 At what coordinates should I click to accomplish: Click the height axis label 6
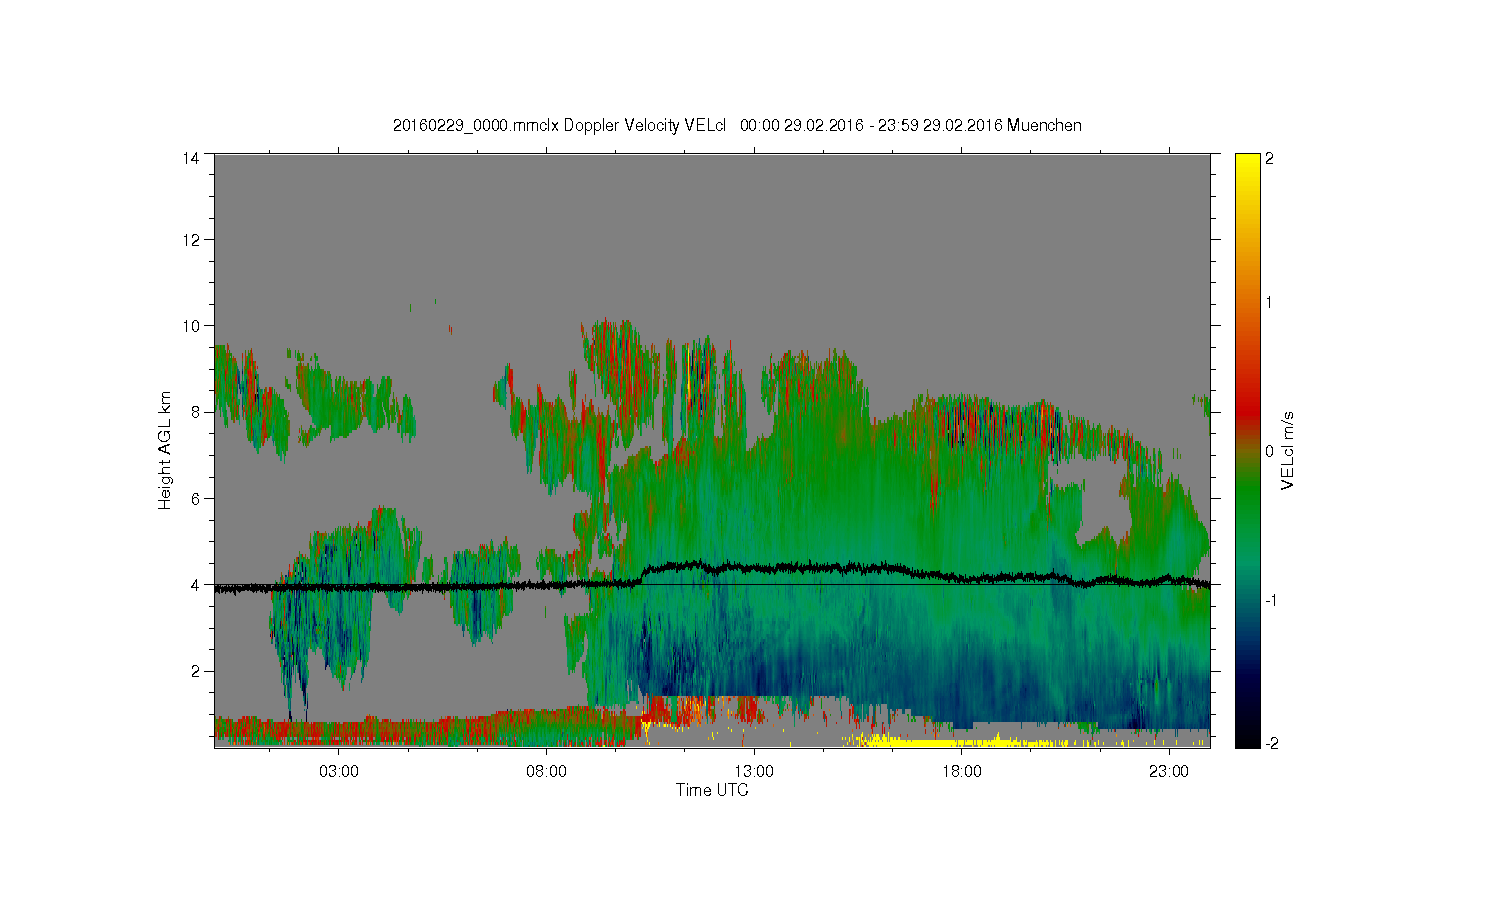click(196, 498)
